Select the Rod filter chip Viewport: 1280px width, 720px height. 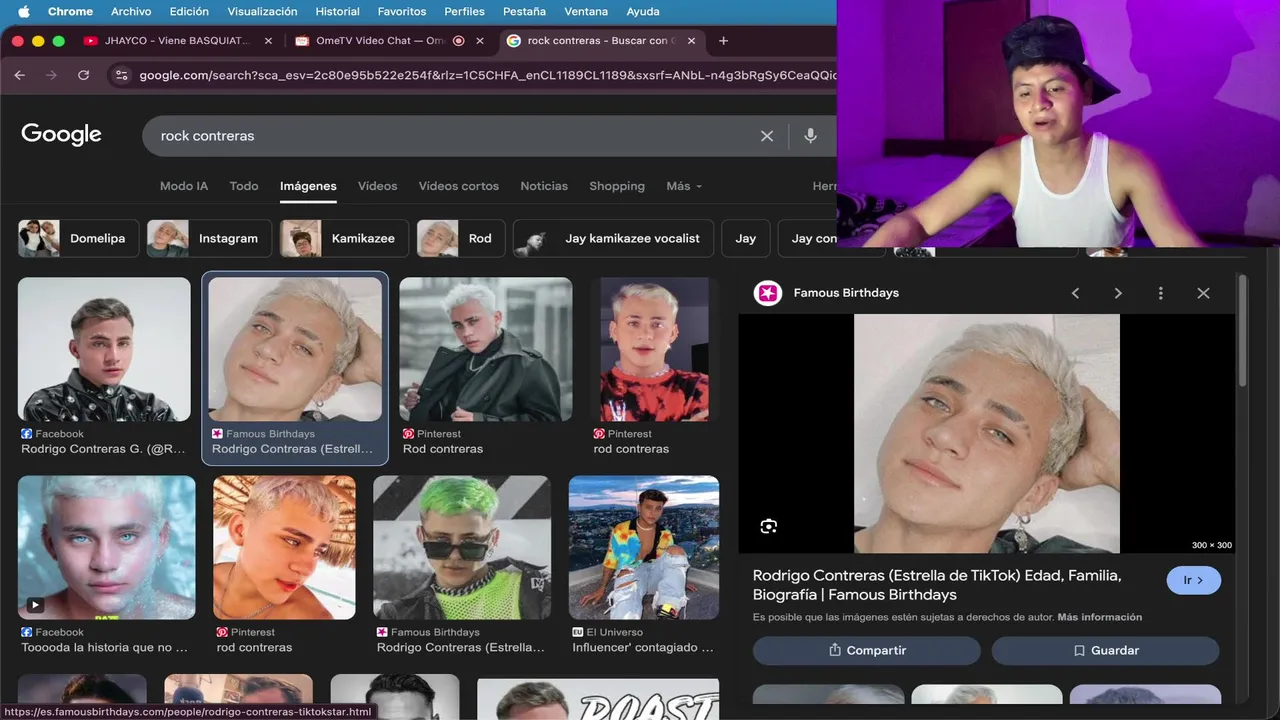(x=461, y=238)
